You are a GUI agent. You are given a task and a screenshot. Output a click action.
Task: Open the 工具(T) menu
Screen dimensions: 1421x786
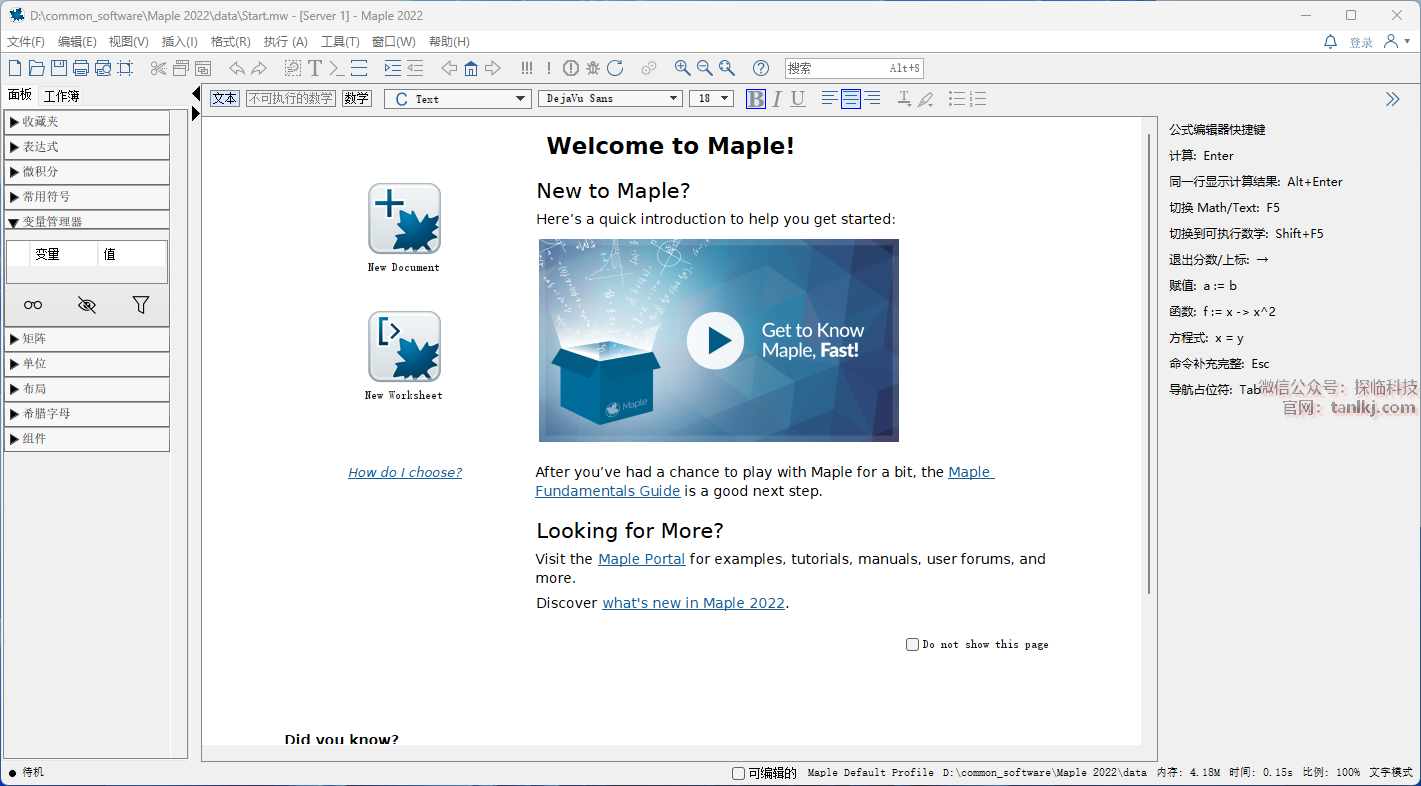[x=340, y=42]
